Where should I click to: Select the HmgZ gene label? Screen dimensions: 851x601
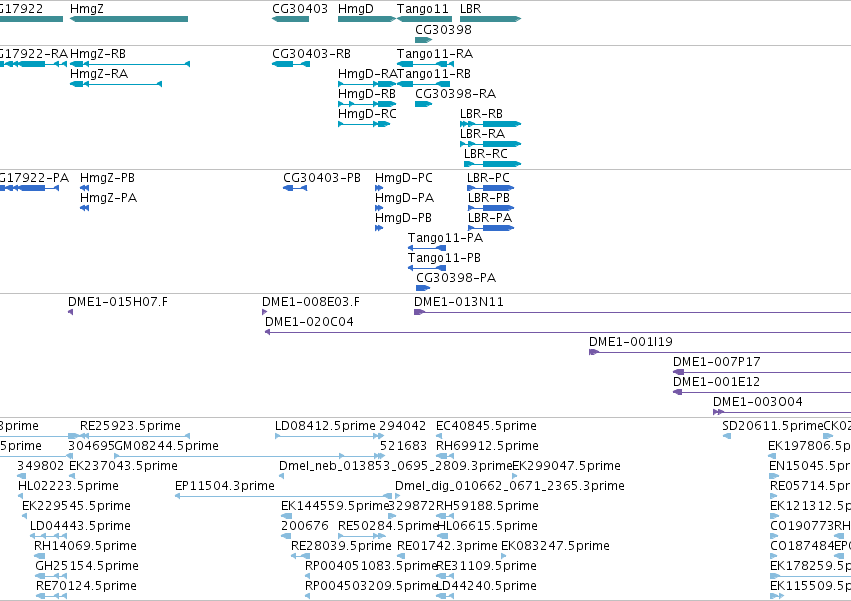87,9
